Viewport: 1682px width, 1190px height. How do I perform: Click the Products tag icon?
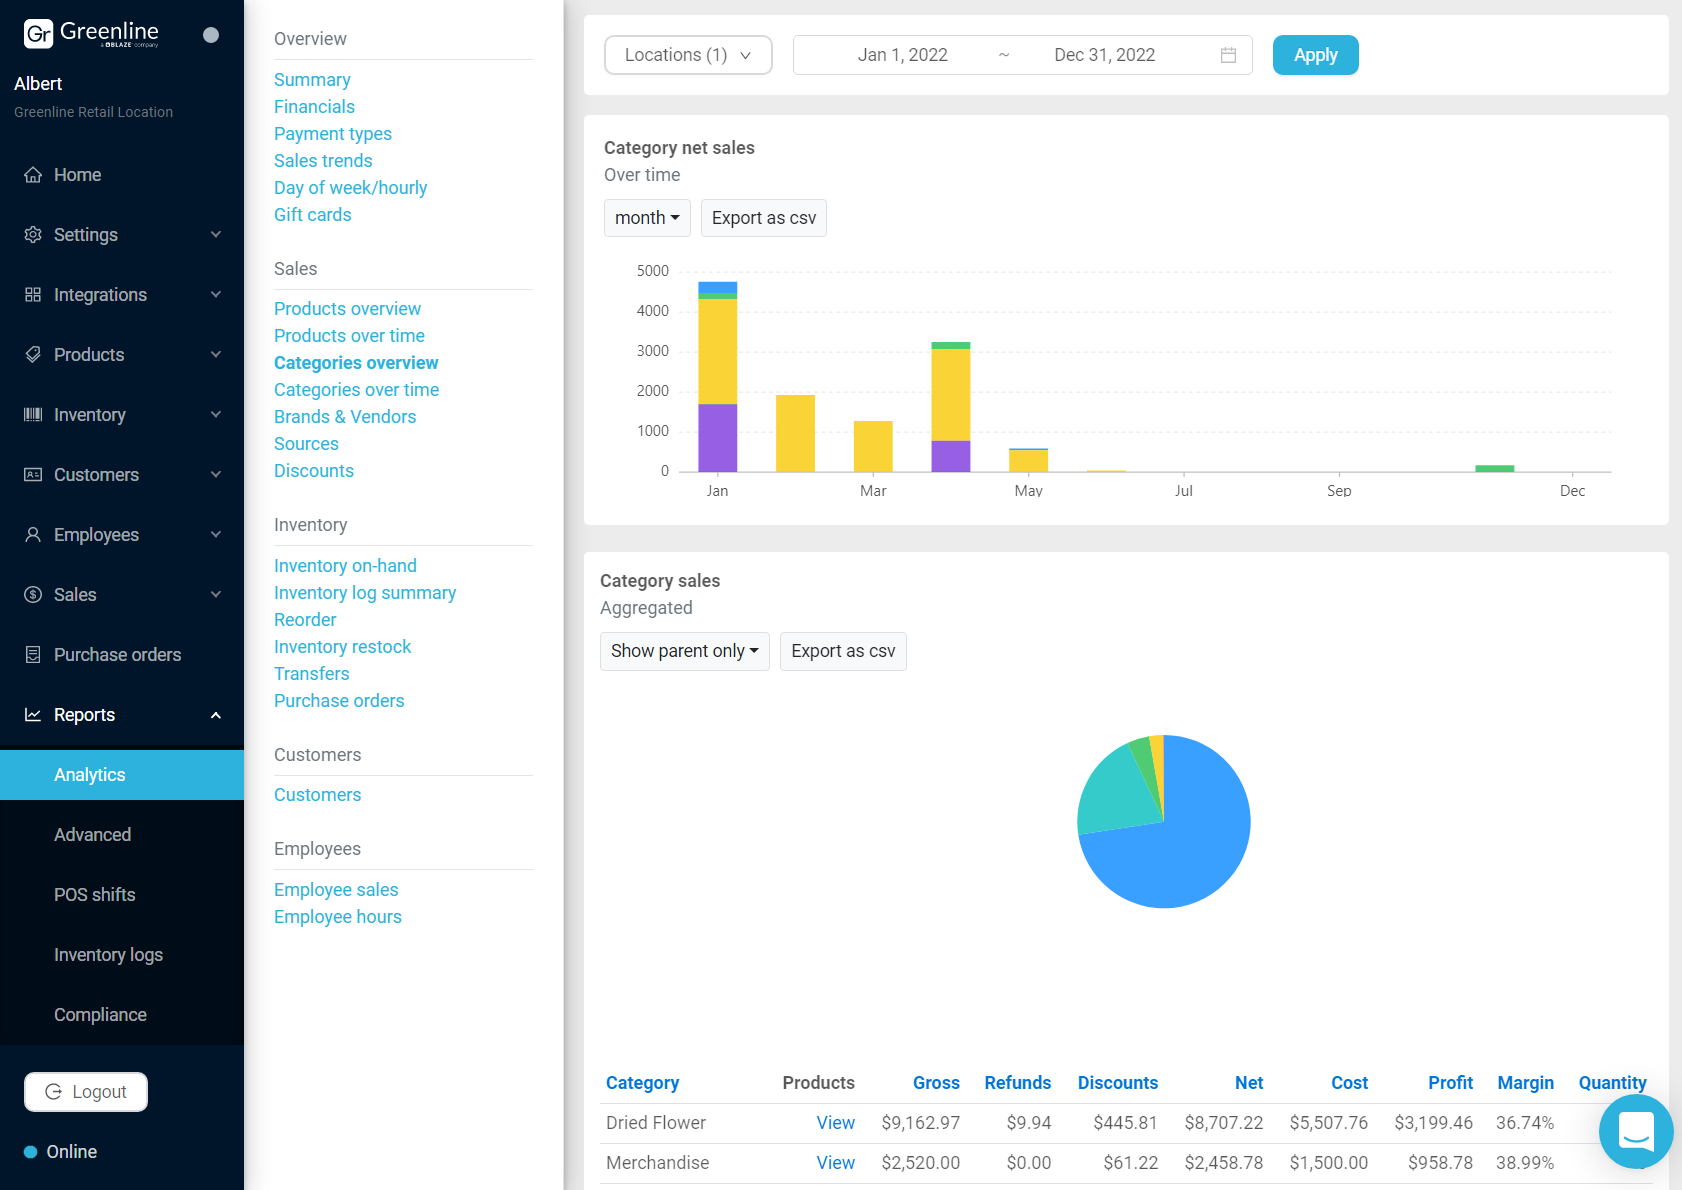[33, 355]
